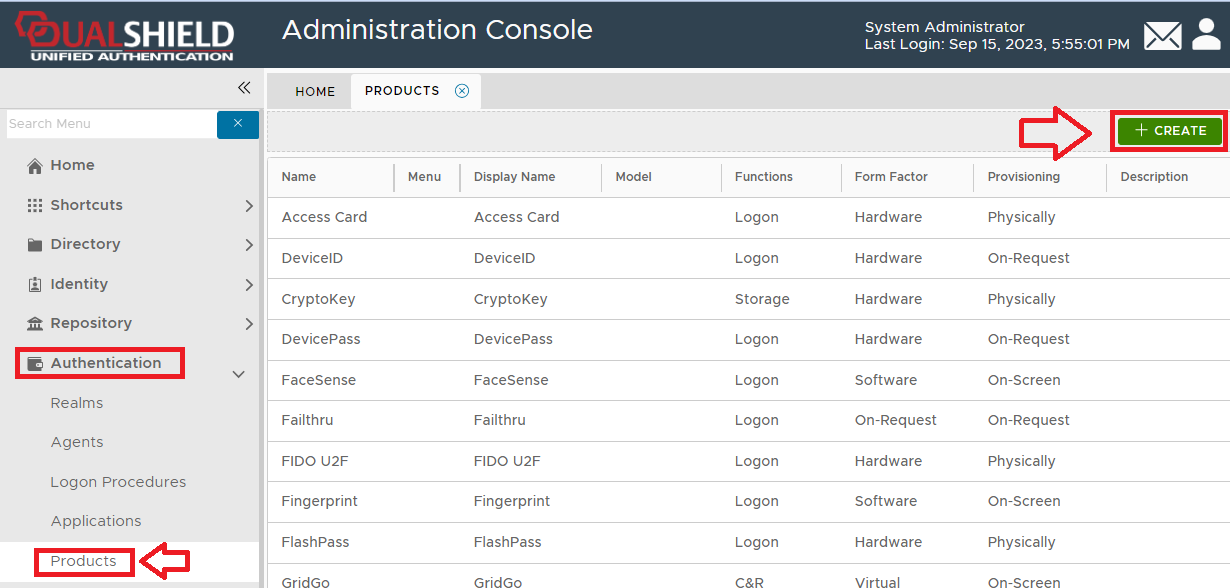Open Logon Procedures menu item
Screen dimensions: 1230x588
pos(118,482)
